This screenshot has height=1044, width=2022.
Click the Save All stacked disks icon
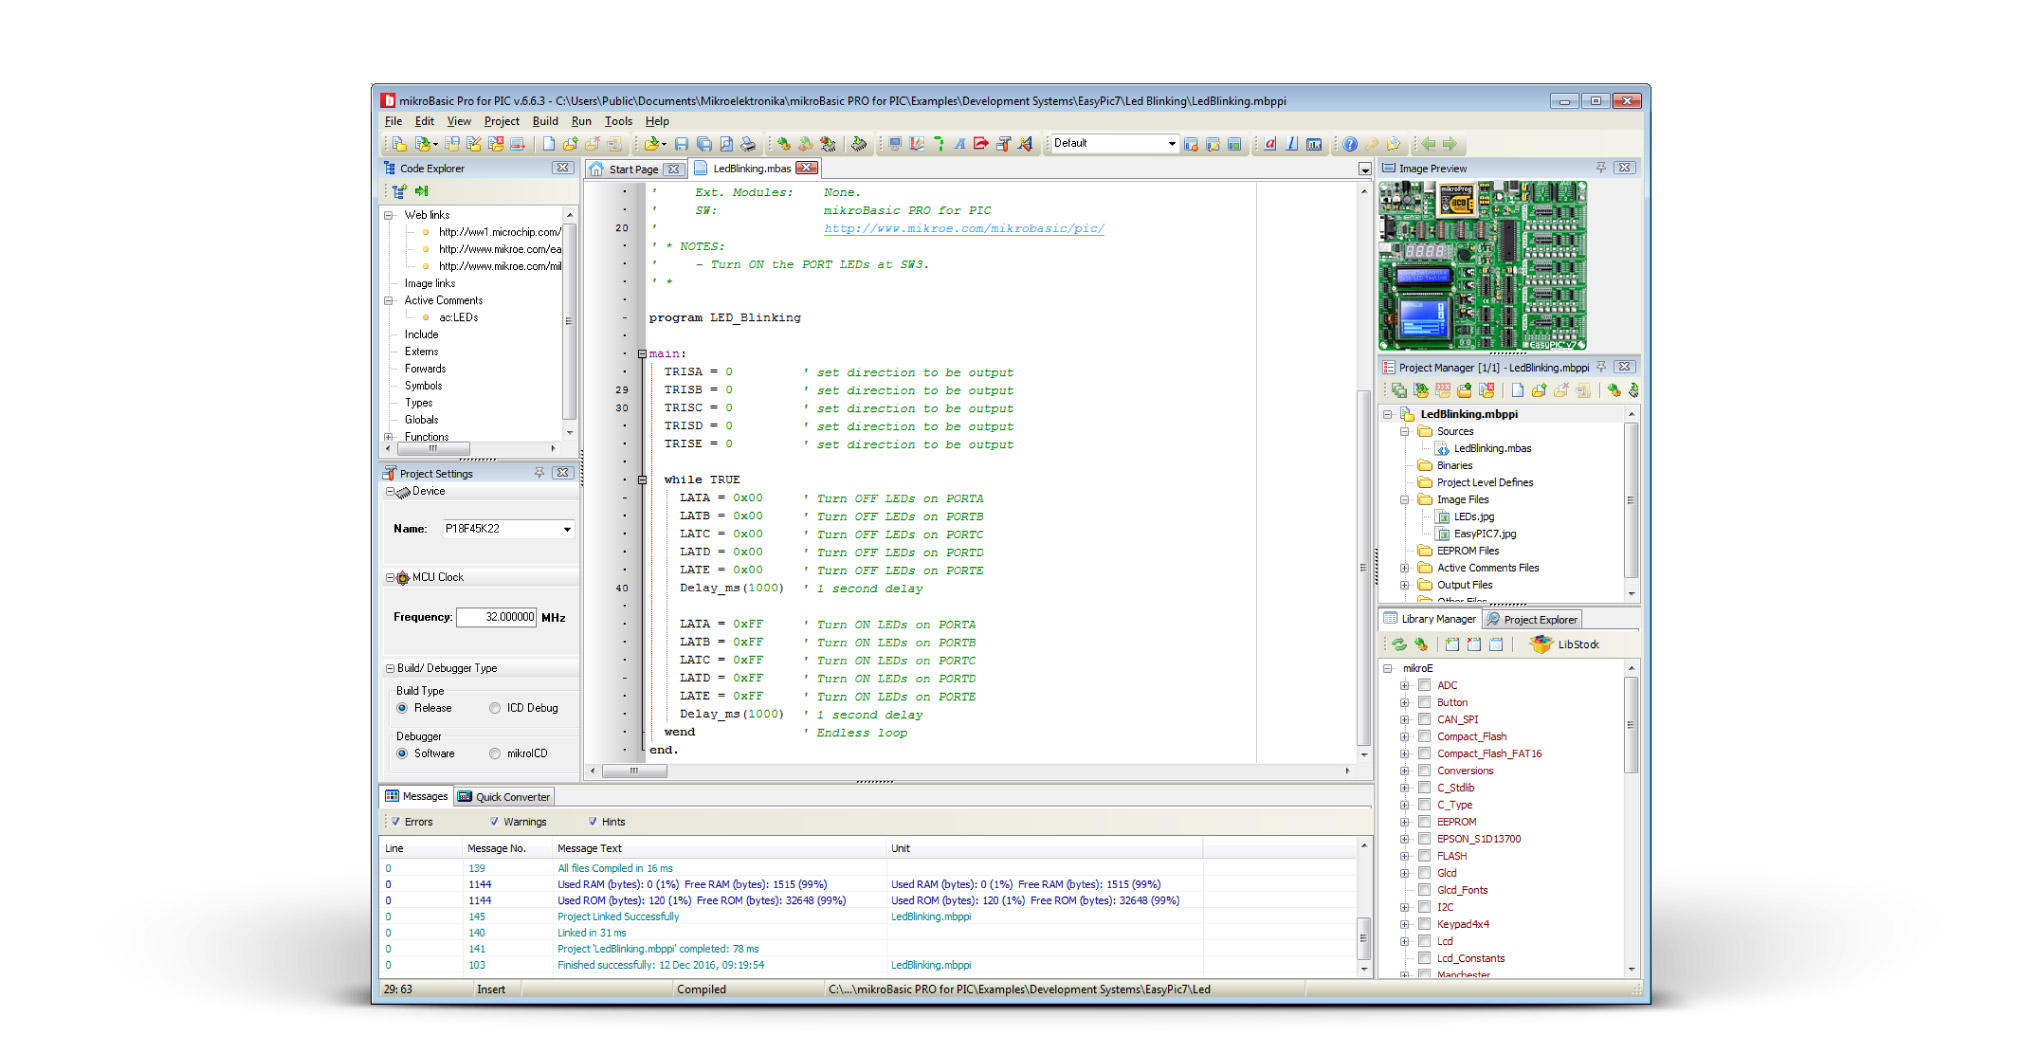pyautogui.click(x=704, y=144)
